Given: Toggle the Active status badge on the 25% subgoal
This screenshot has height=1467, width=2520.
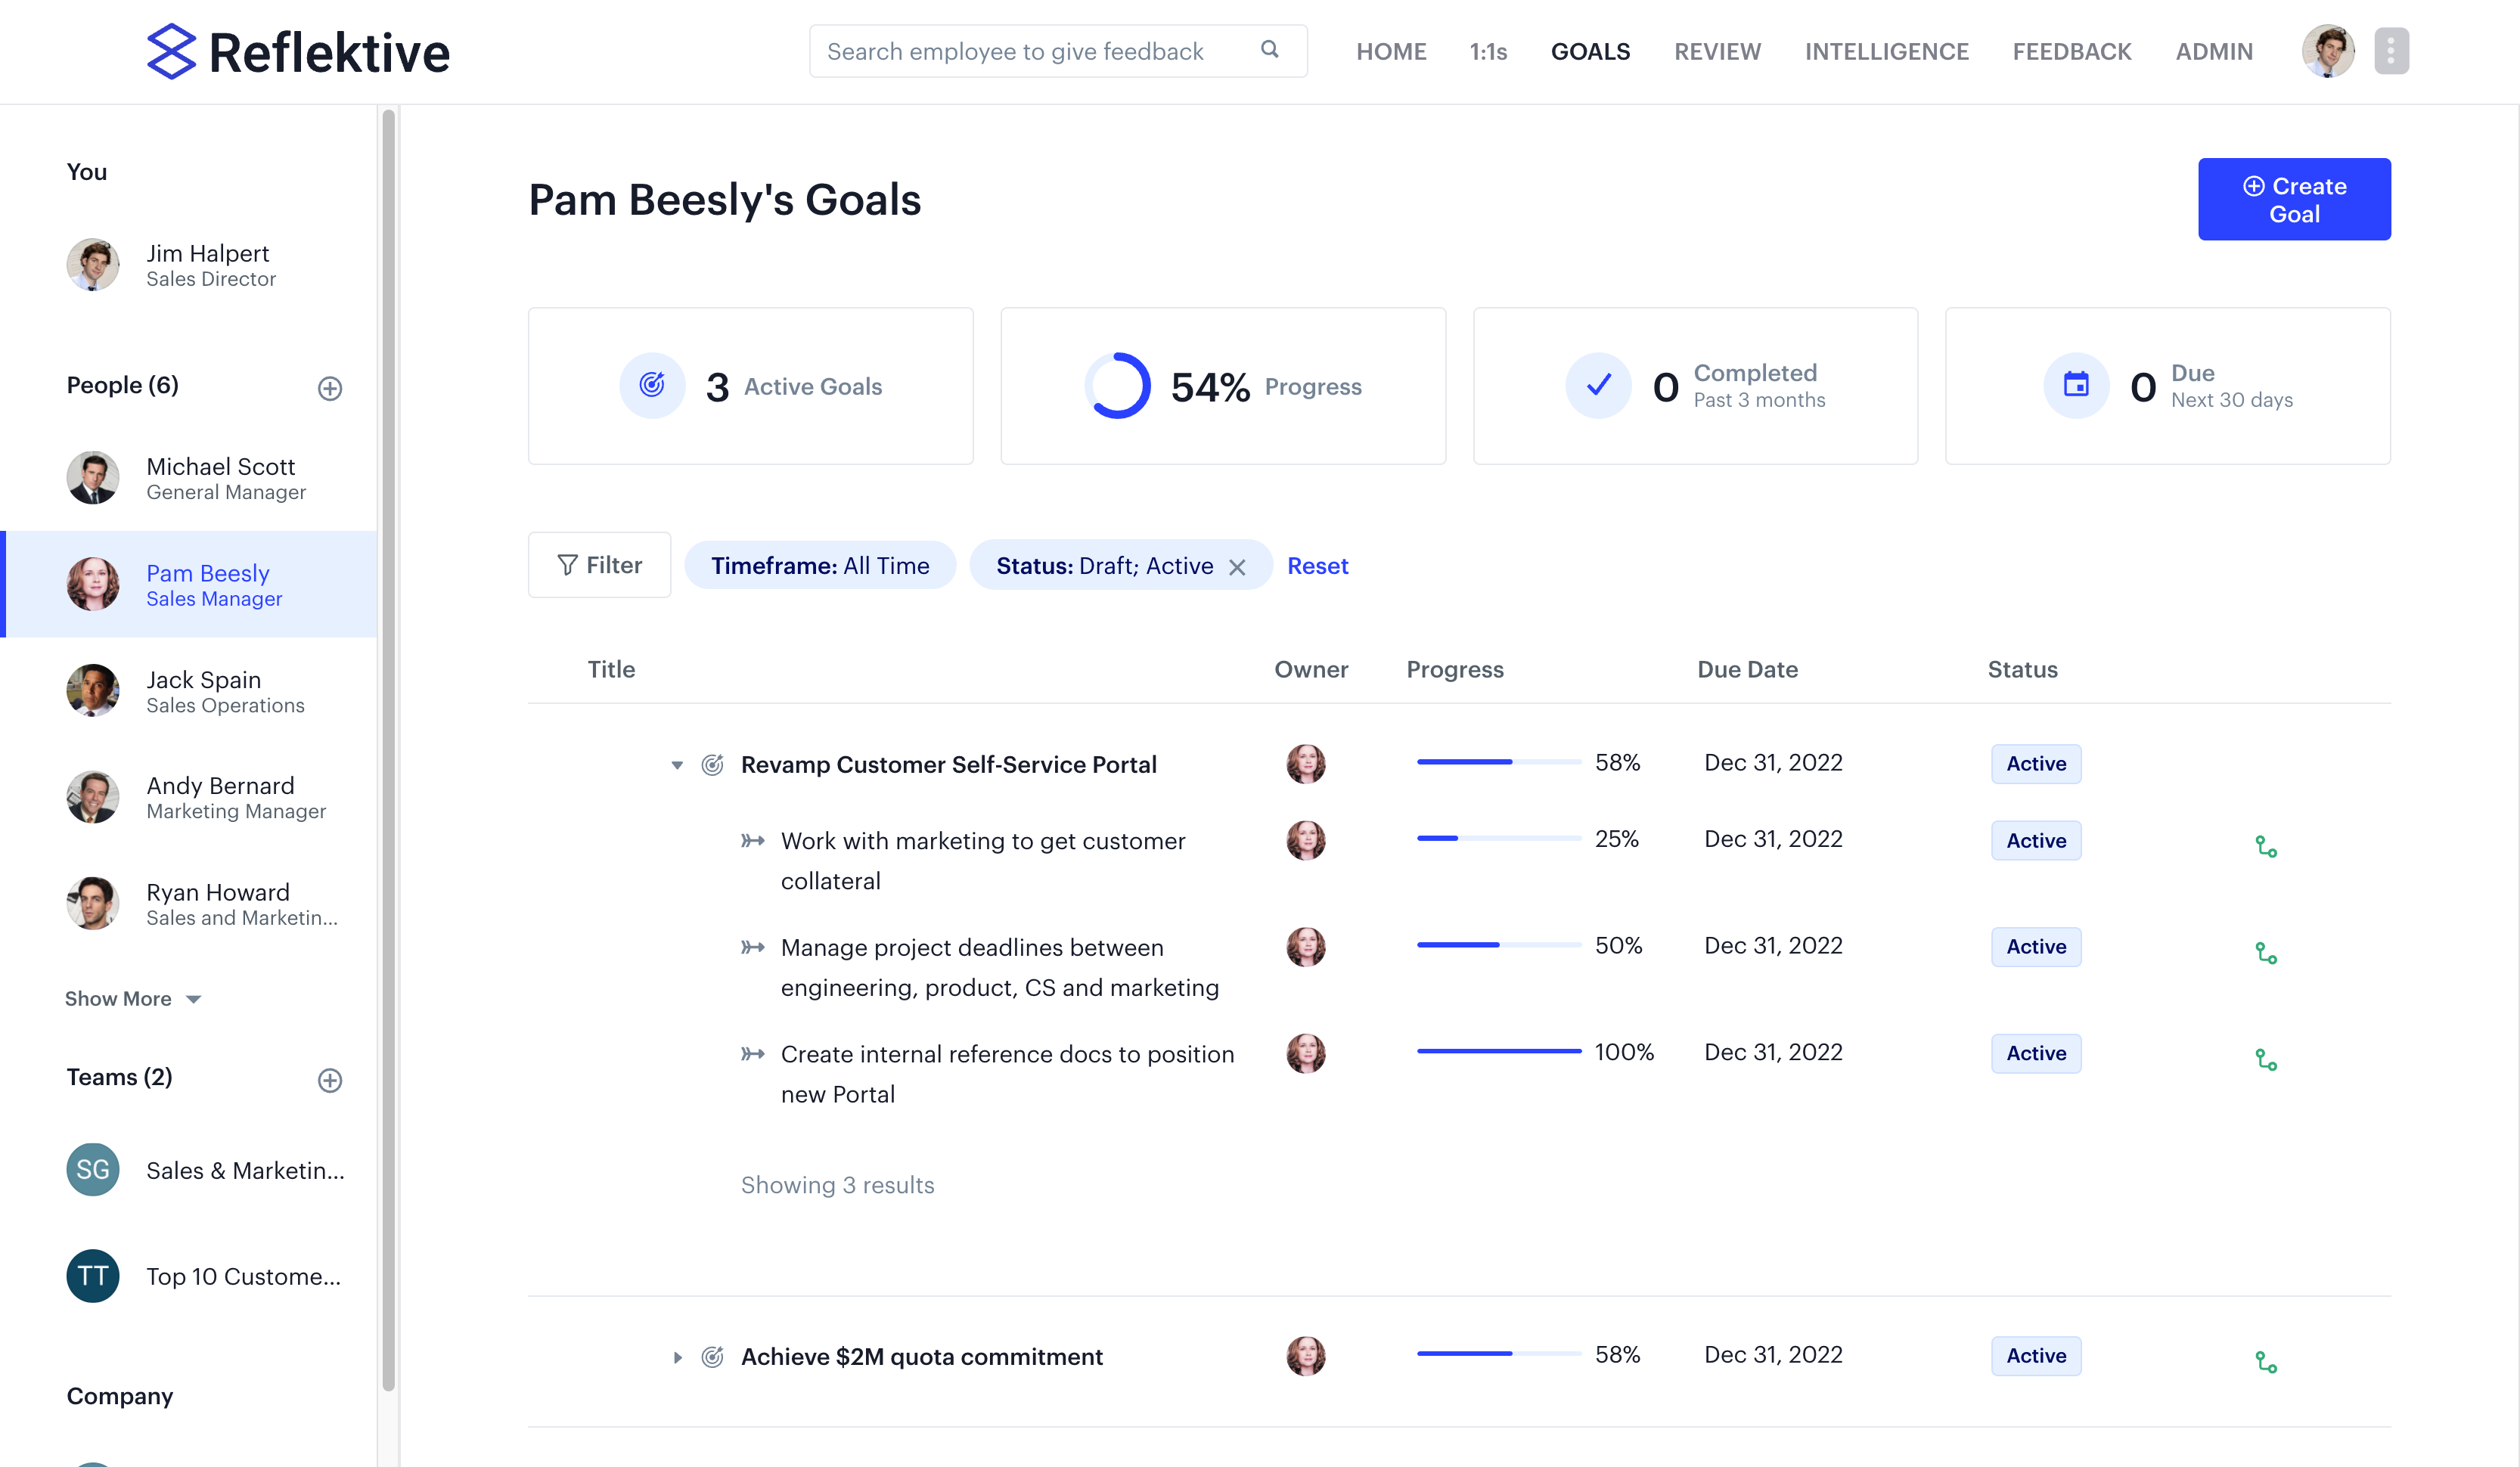Looking at the screenshot, I should pos(2035,840).
